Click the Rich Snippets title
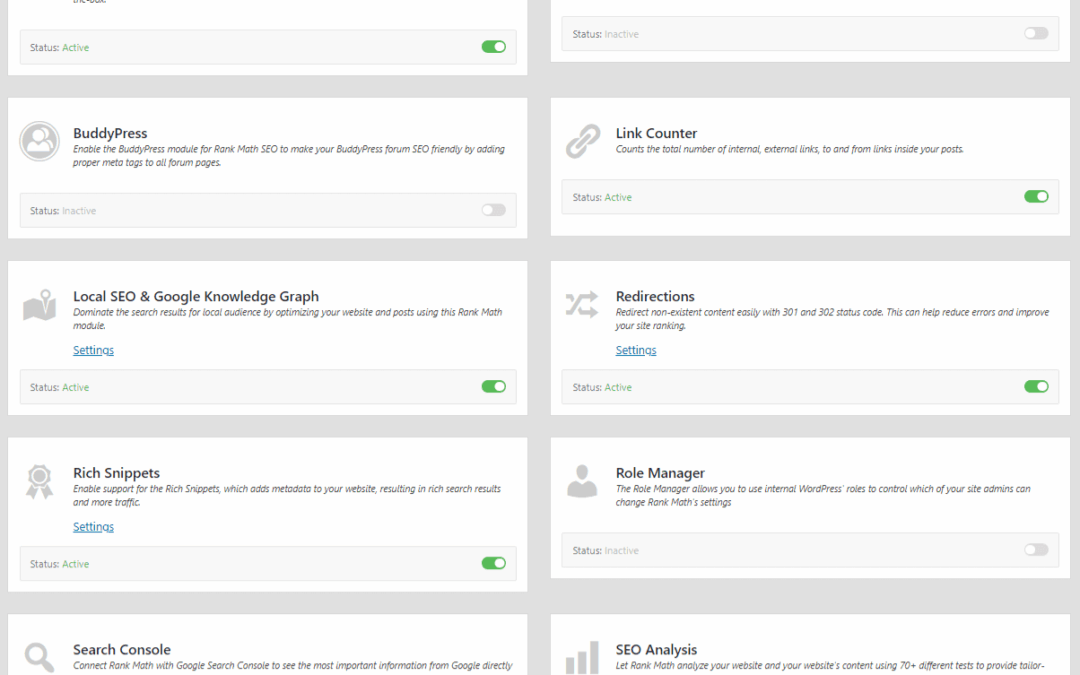The width and height of the screenshot is (1080, 675). 116,473
